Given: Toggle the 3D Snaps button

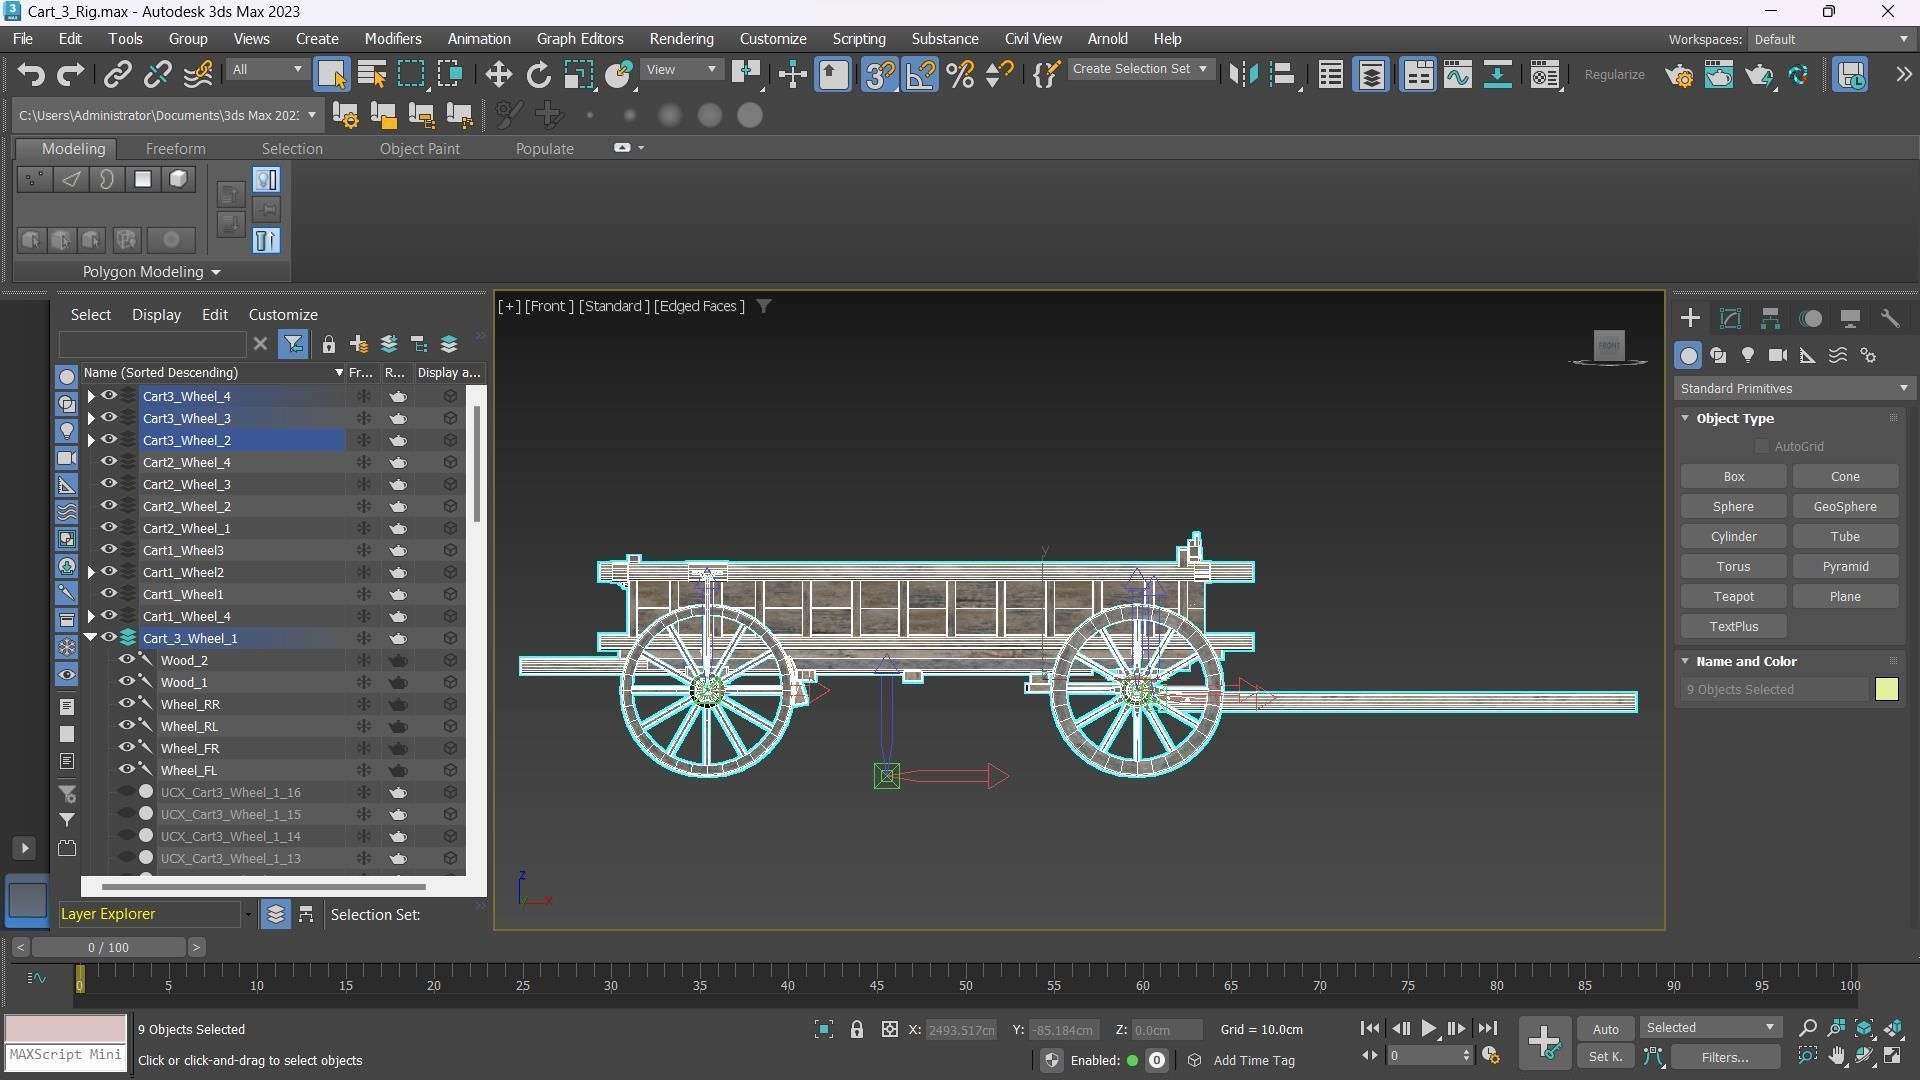Looking at the screenshot, I should point(880,75).
